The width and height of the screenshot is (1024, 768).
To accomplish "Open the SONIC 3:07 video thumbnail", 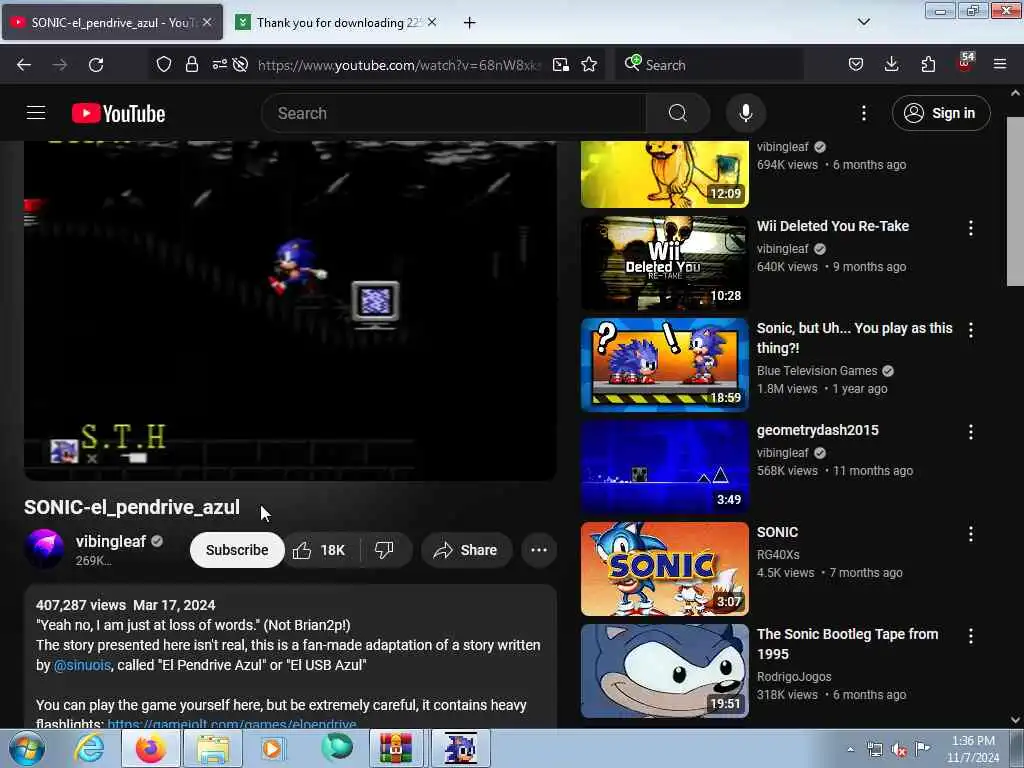I will [665, 568].
